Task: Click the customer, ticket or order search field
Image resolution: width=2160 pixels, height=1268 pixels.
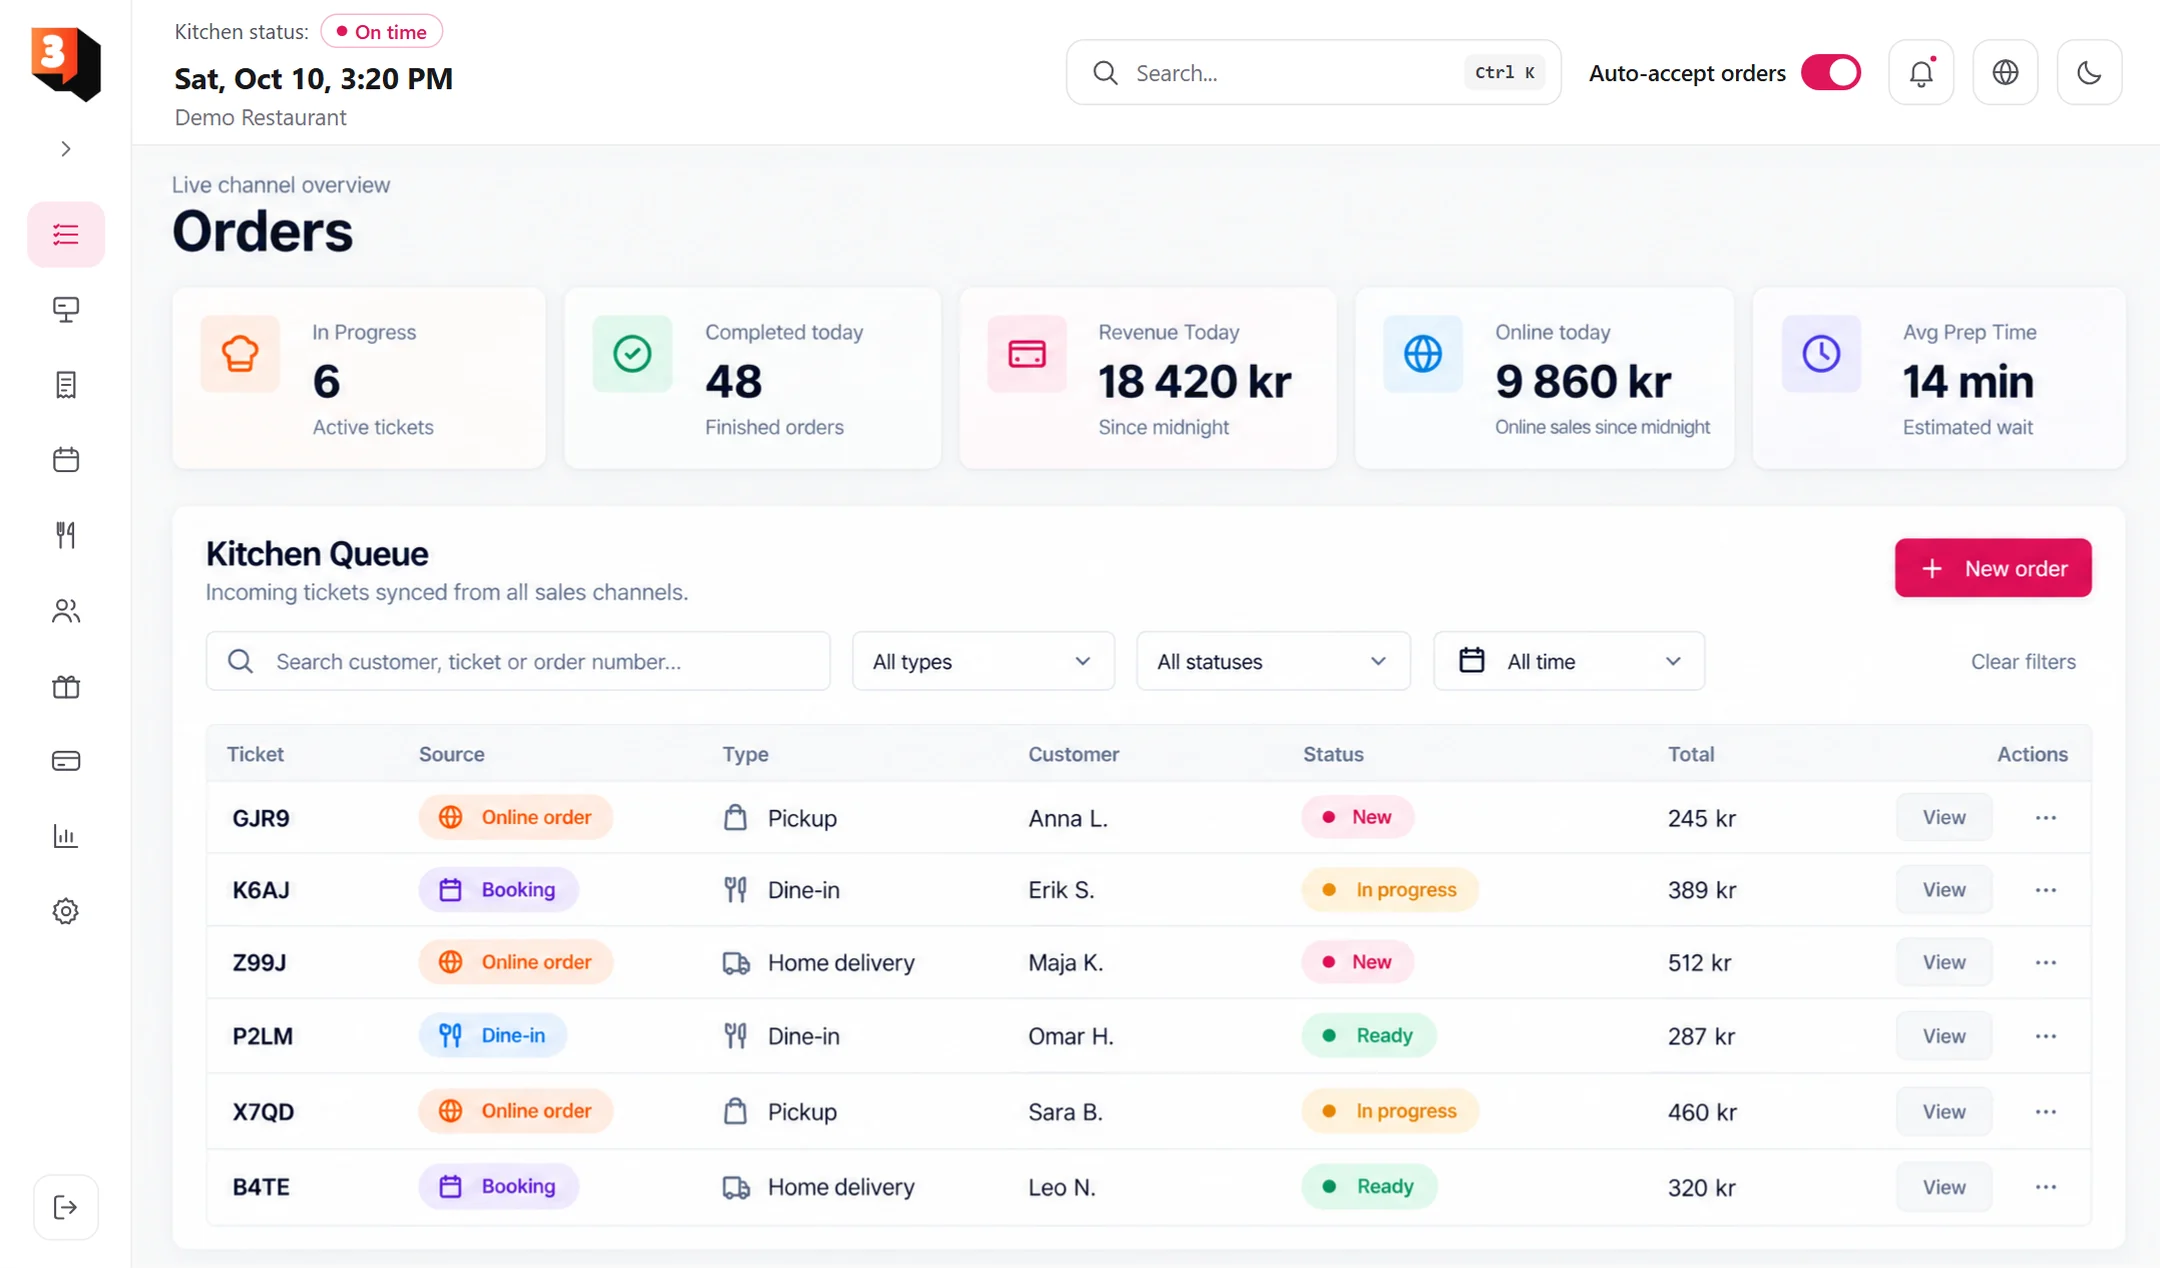Action: [x=518, y=661]
